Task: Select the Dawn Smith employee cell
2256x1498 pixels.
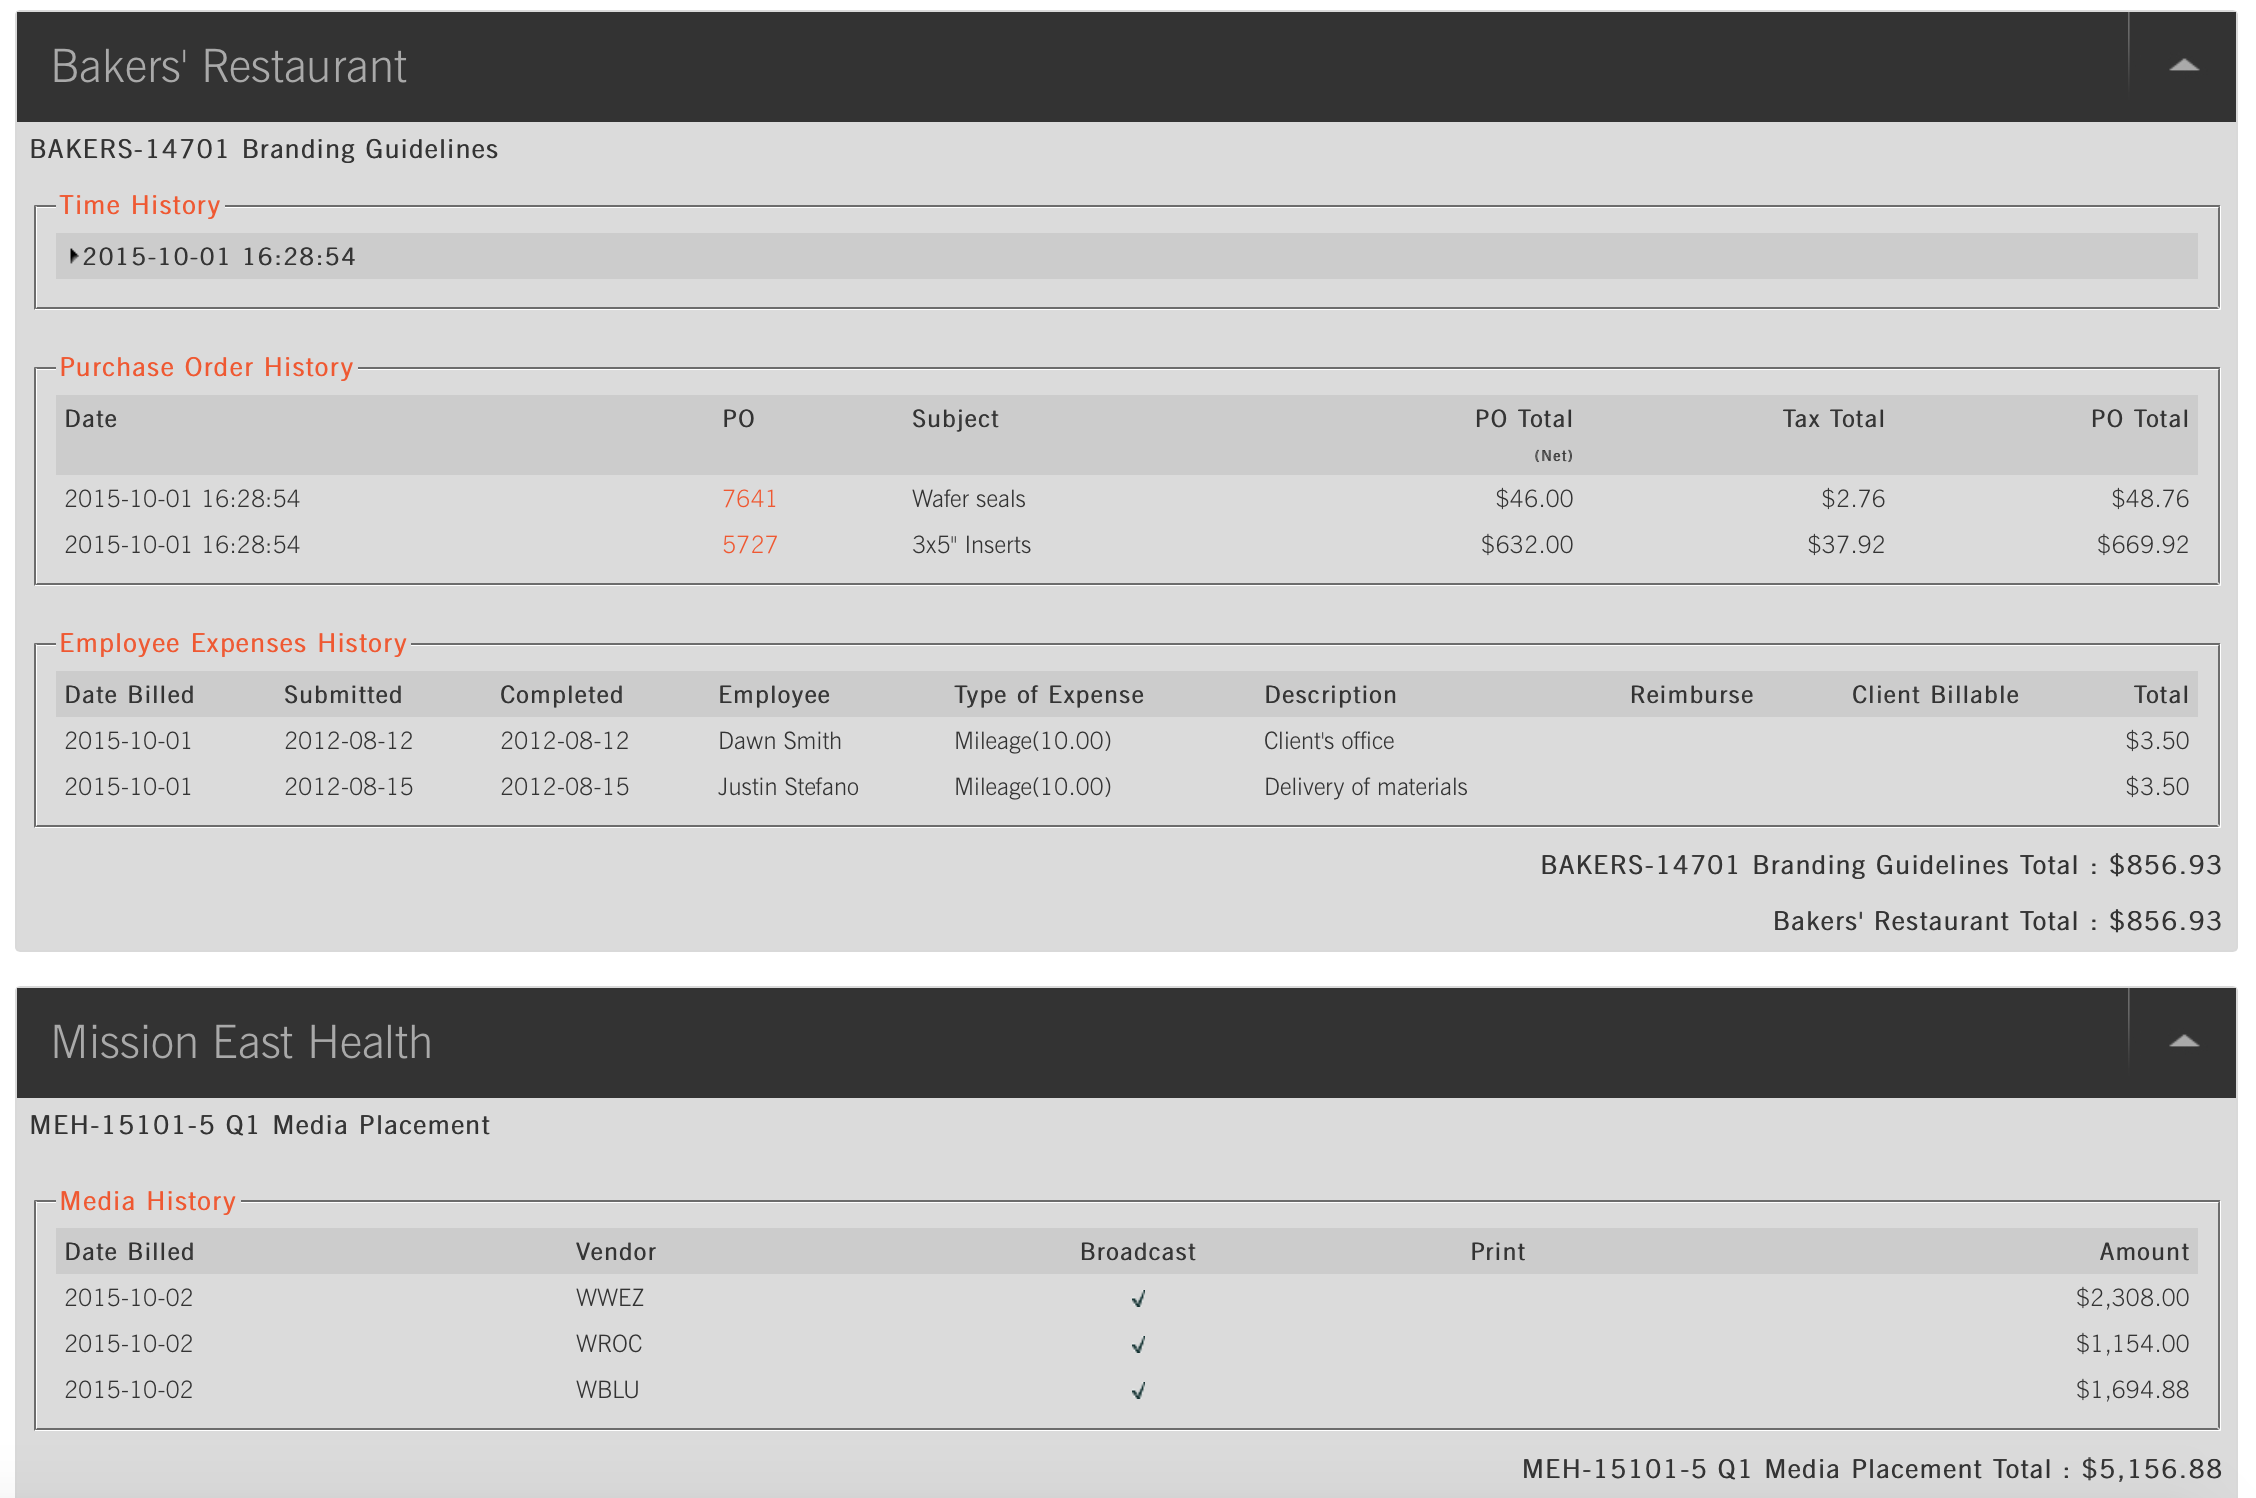Action: 780,741
